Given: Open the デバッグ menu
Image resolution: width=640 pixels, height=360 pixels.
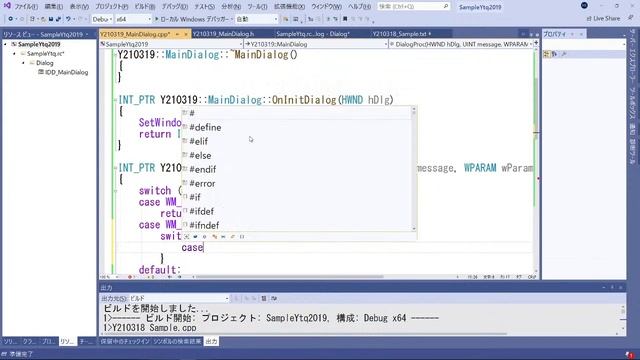Looking at the screenshot, I should pyautogui.click(x=175, y=7).
